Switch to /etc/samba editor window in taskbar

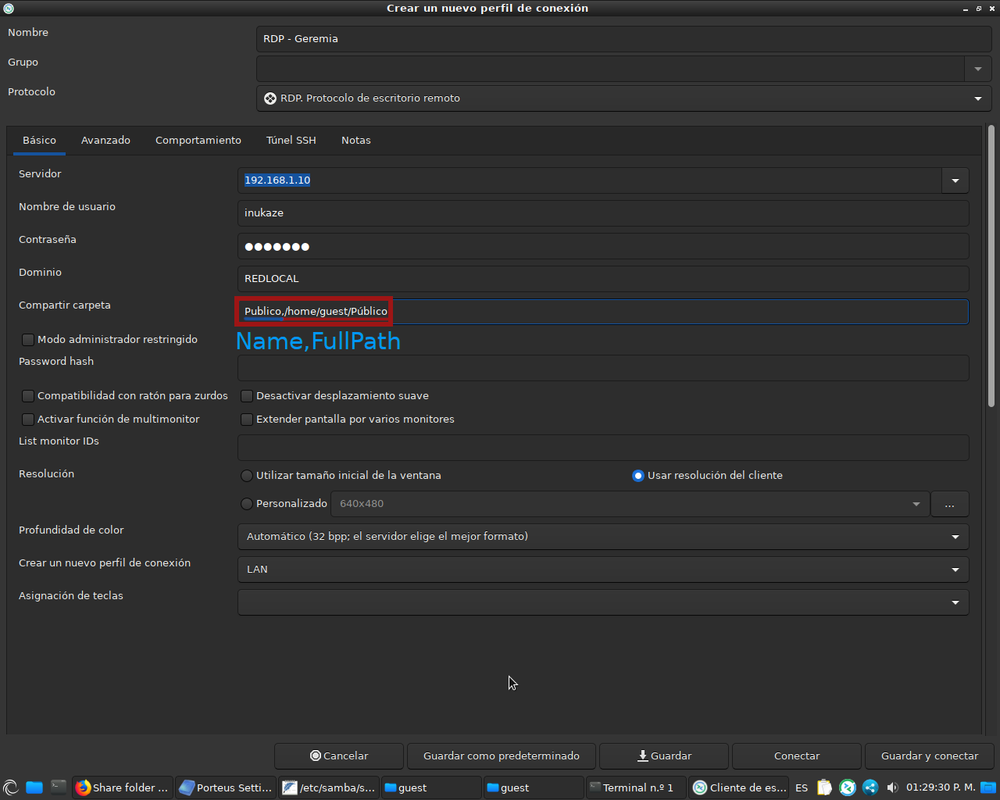[329, 788]
